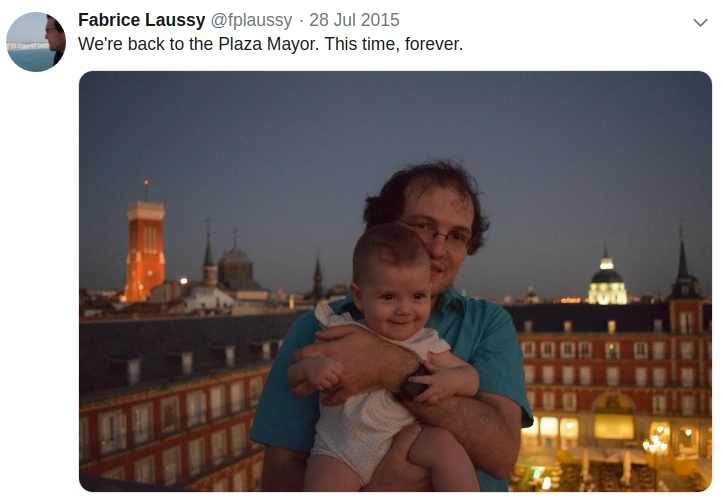Viewport: 723px width, 499px height.
Task: Click the red illuminated tower in photo
Action: tap(145, 251)
